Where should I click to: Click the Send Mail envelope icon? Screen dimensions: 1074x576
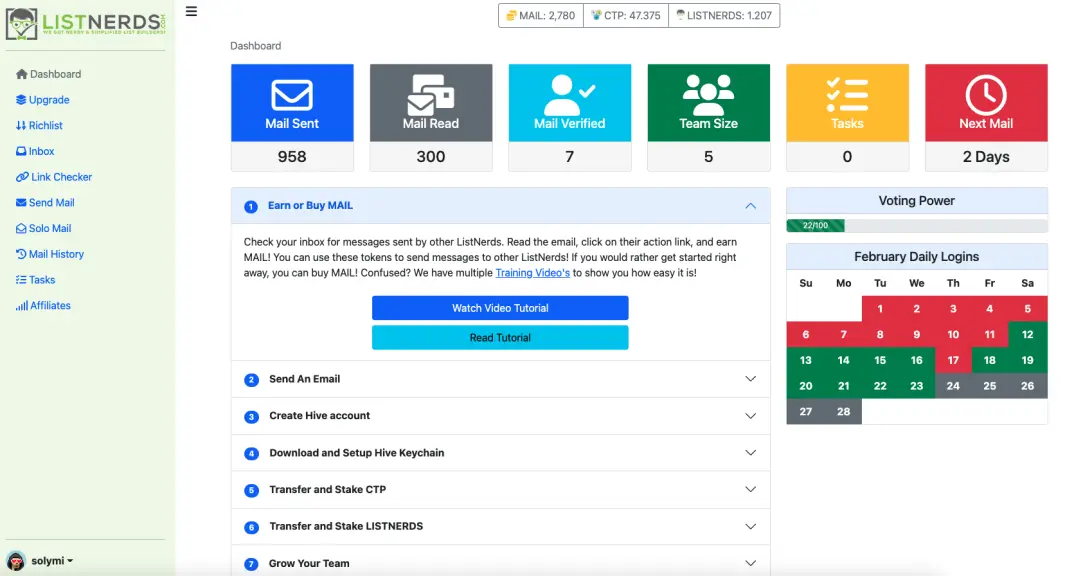[21, 203]
